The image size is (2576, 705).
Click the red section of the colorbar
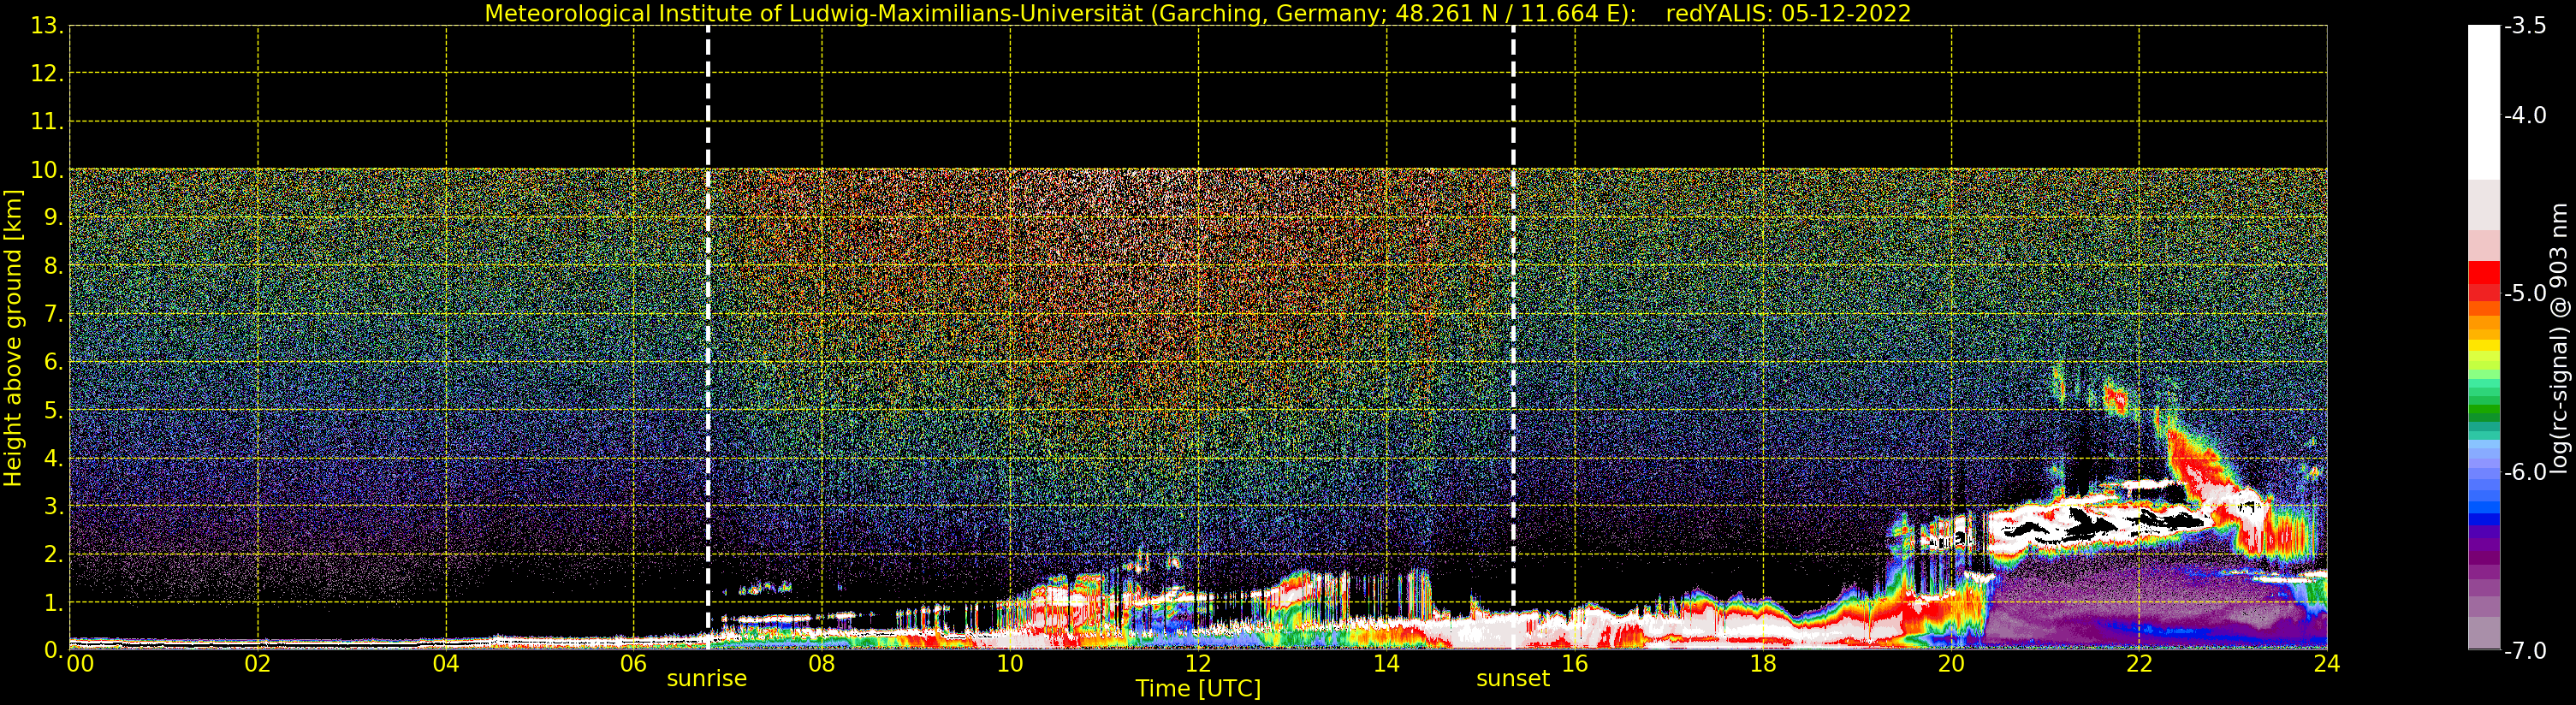2484,280
